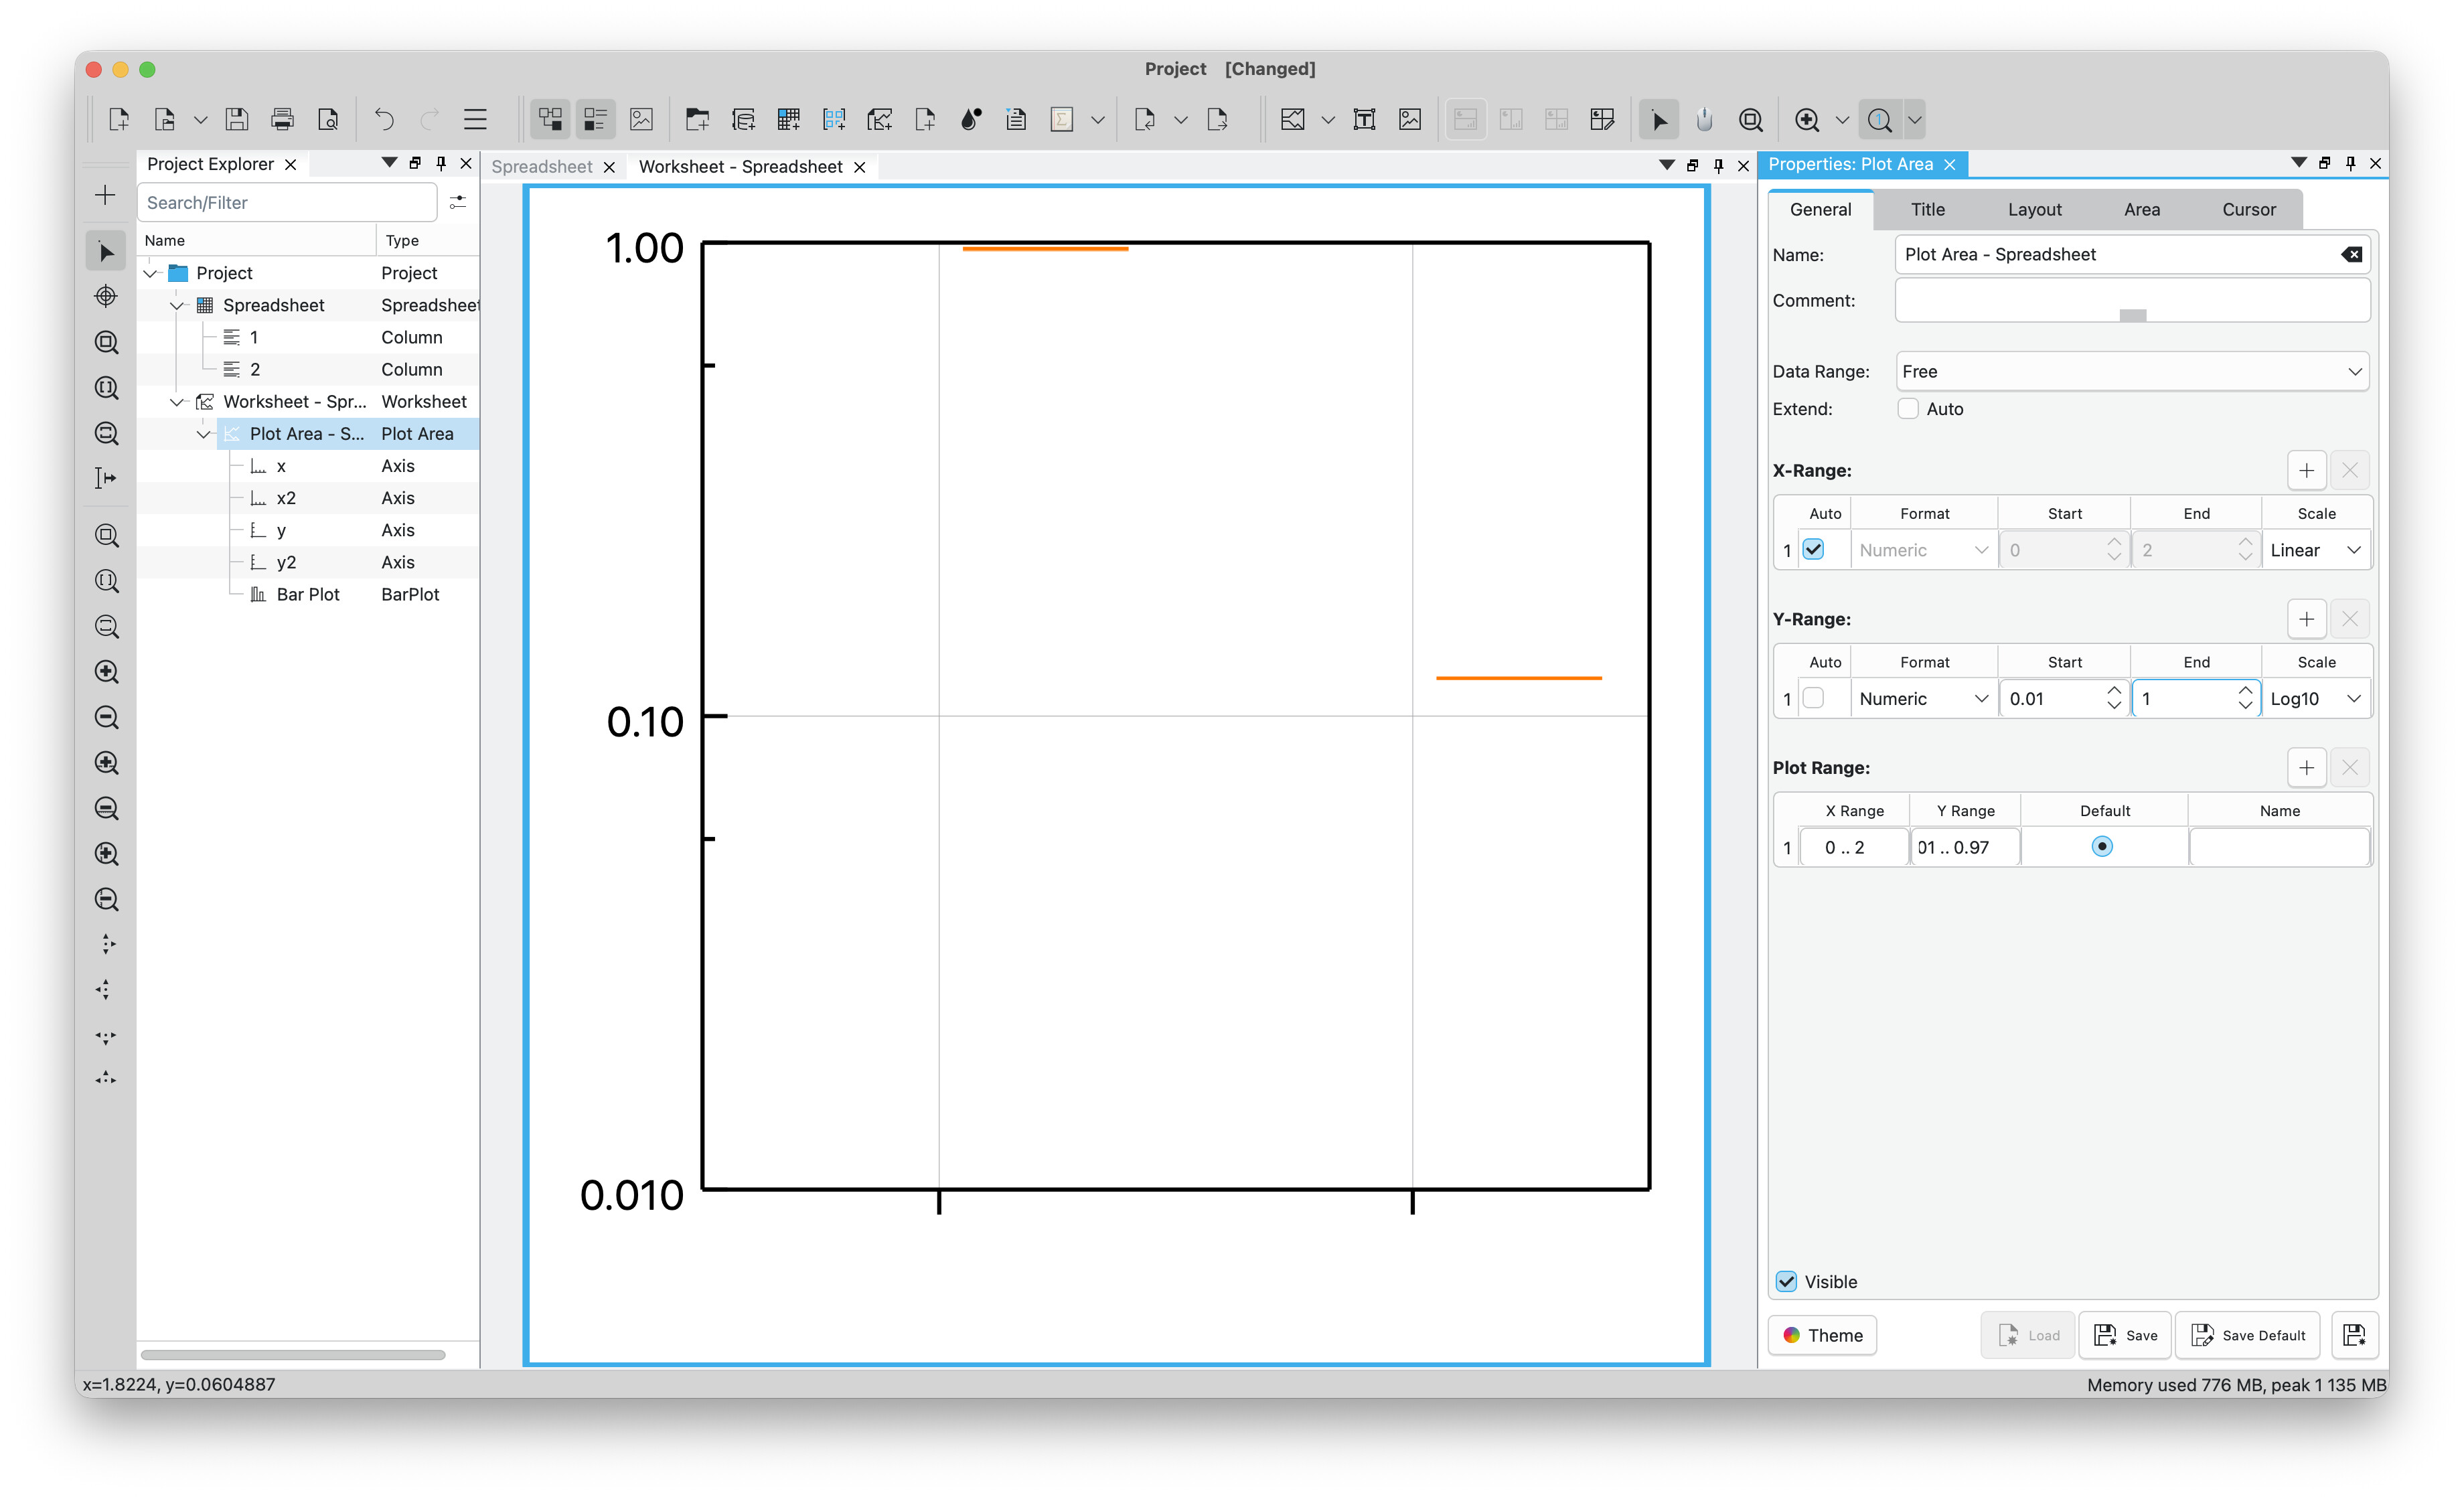Open the Data Range dropdown

point(2132,372)
